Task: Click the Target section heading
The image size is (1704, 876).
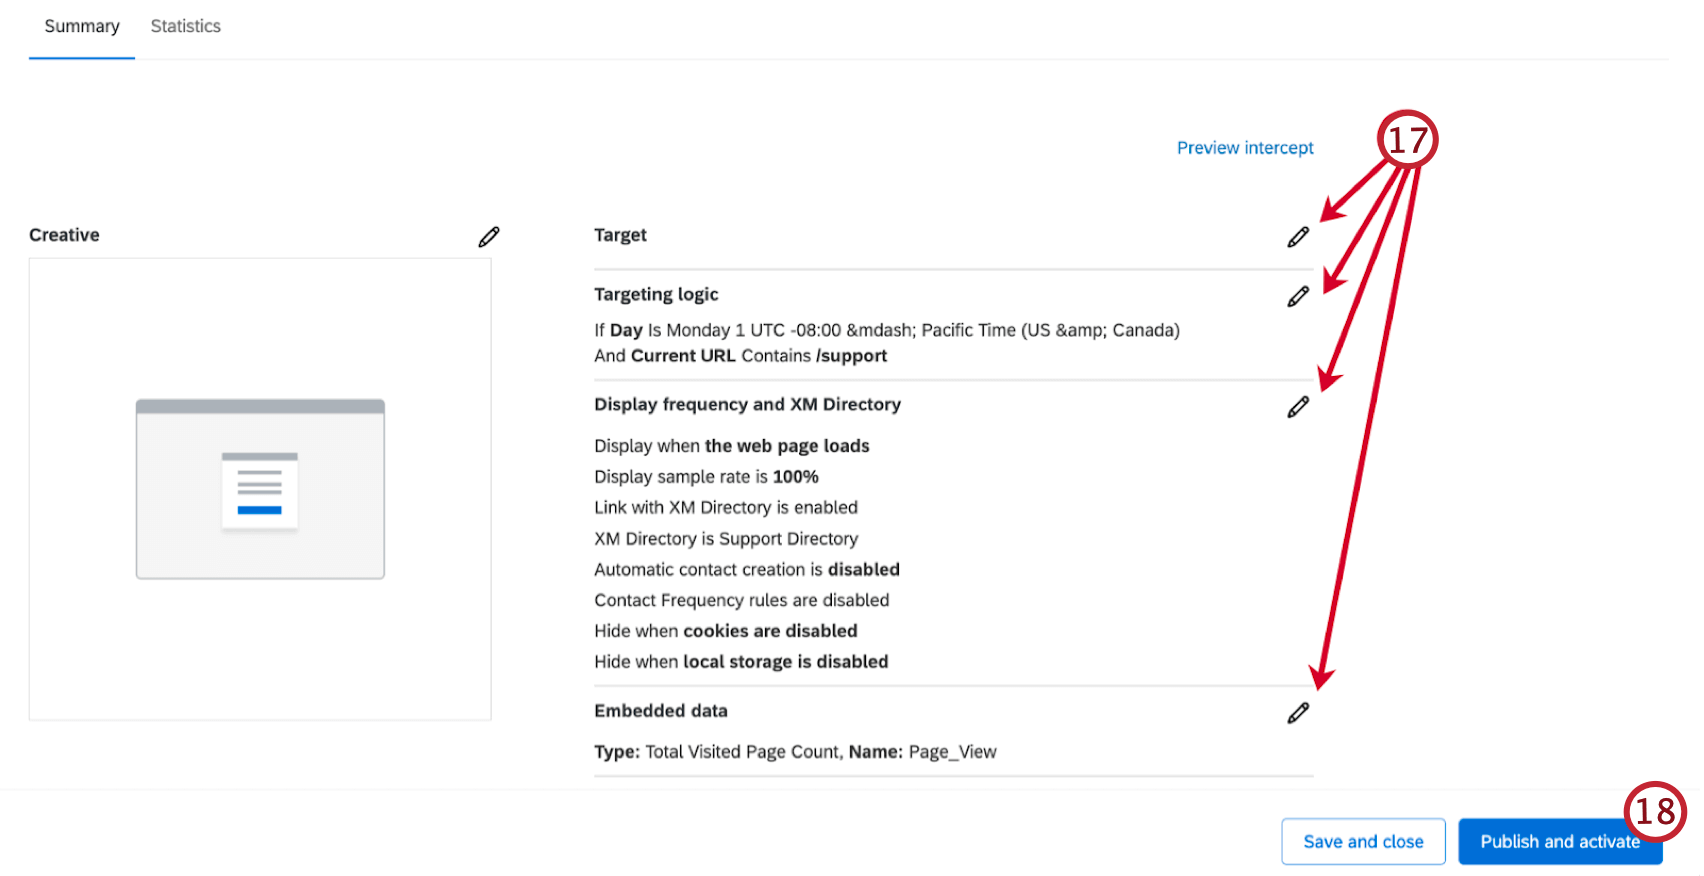Action: (x=620, y=235)
